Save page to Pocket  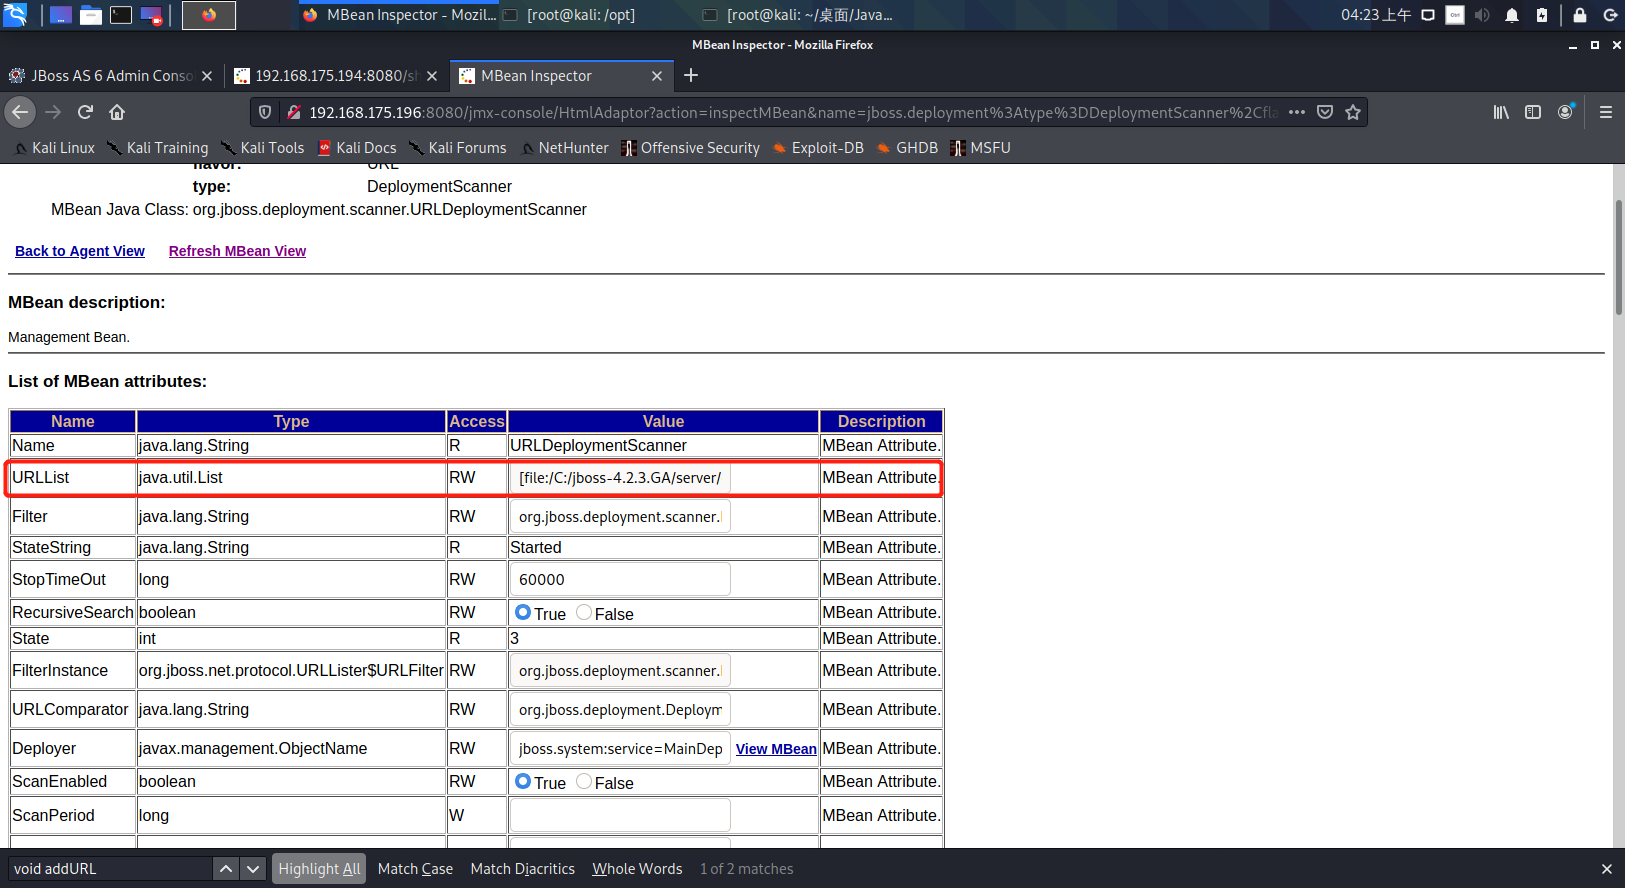[x=1325, y=112]
